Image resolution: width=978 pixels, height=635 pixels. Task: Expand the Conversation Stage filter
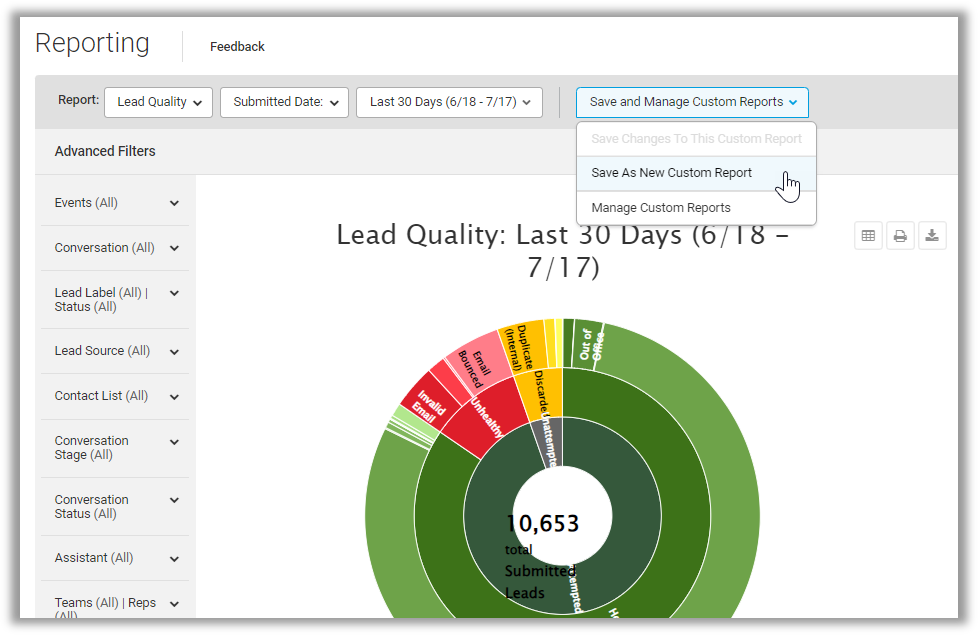click(x=115, y=448)
